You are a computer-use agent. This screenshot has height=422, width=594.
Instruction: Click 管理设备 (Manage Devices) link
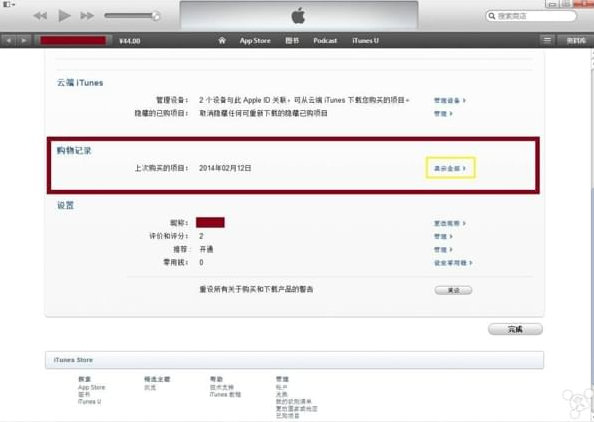click(450, 100)
